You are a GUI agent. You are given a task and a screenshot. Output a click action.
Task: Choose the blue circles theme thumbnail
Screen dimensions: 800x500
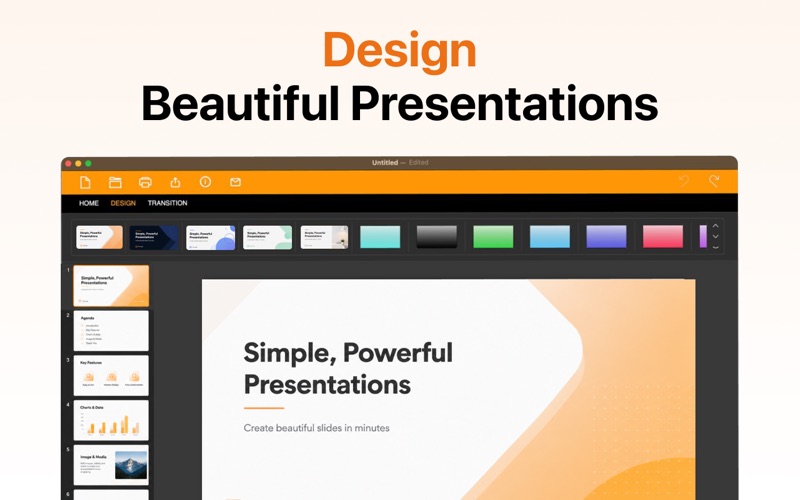click(210, 237)
